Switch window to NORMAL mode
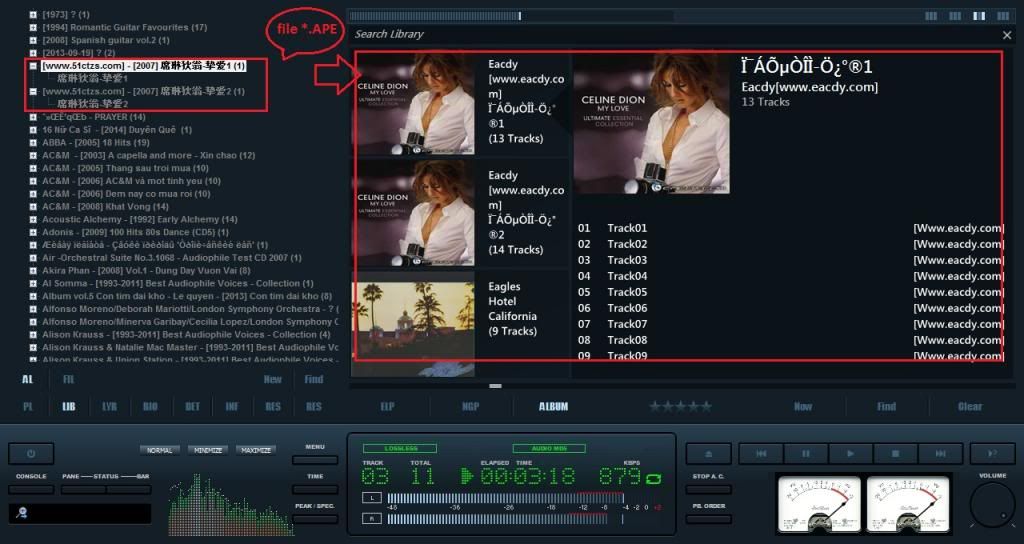The width and height of the screenshot is (1024, 544). pos(159,450)
